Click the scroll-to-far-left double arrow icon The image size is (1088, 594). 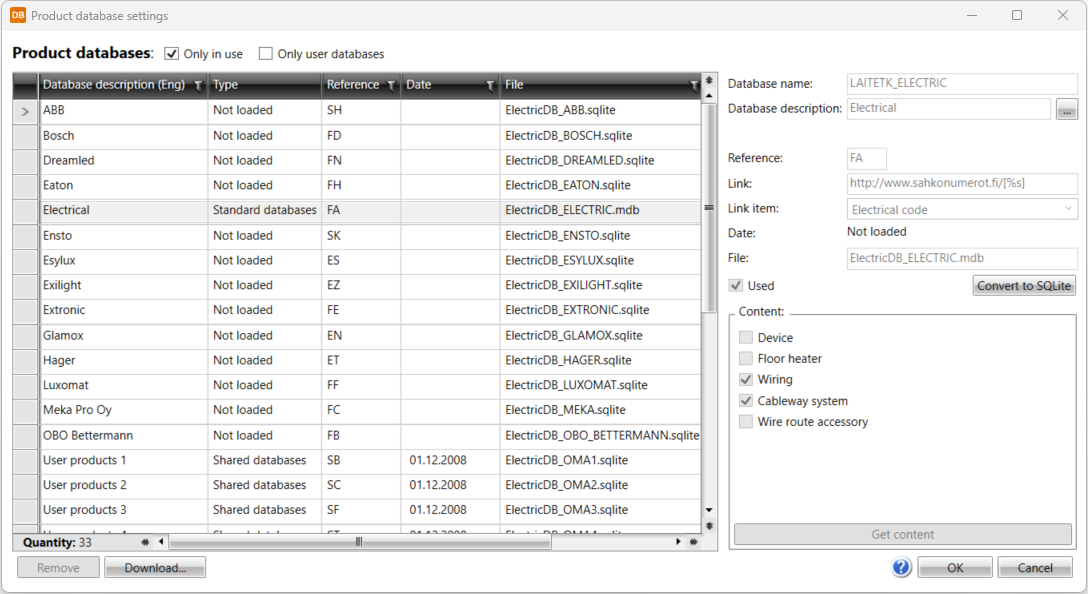(146, 542)
